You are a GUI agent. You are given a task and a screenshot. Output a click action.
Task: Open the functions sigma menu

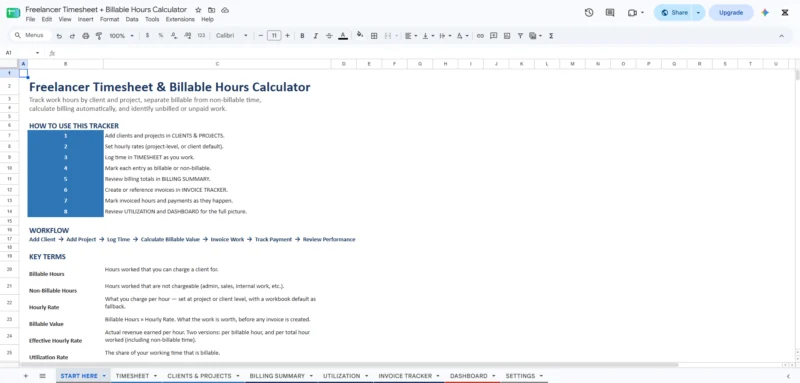pos(551,36)
